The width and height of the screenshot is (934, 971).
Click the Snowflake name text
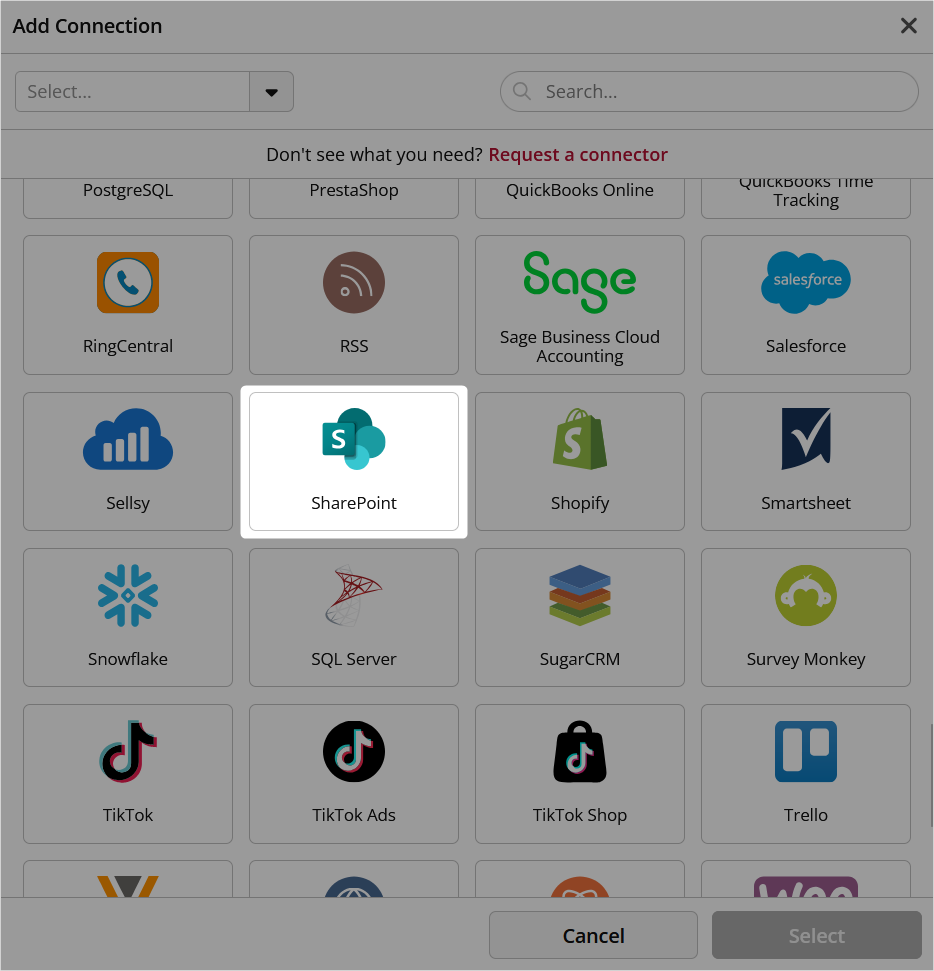click(128, 659)
